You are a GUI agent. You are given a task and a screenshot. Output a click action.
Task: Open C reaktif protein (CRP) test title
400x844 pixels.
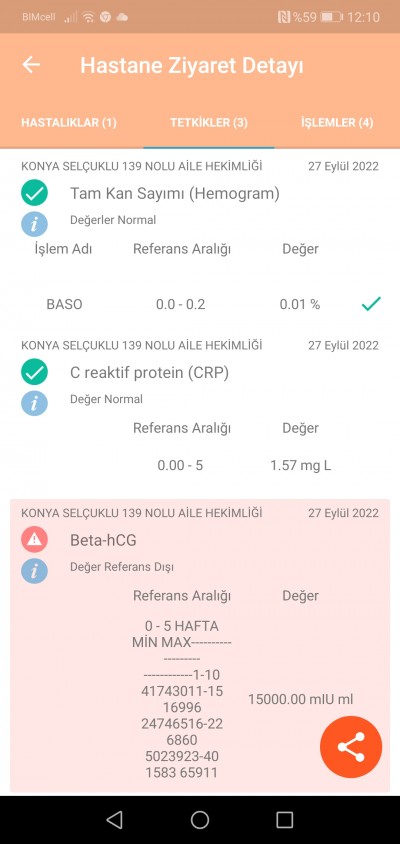150,372
